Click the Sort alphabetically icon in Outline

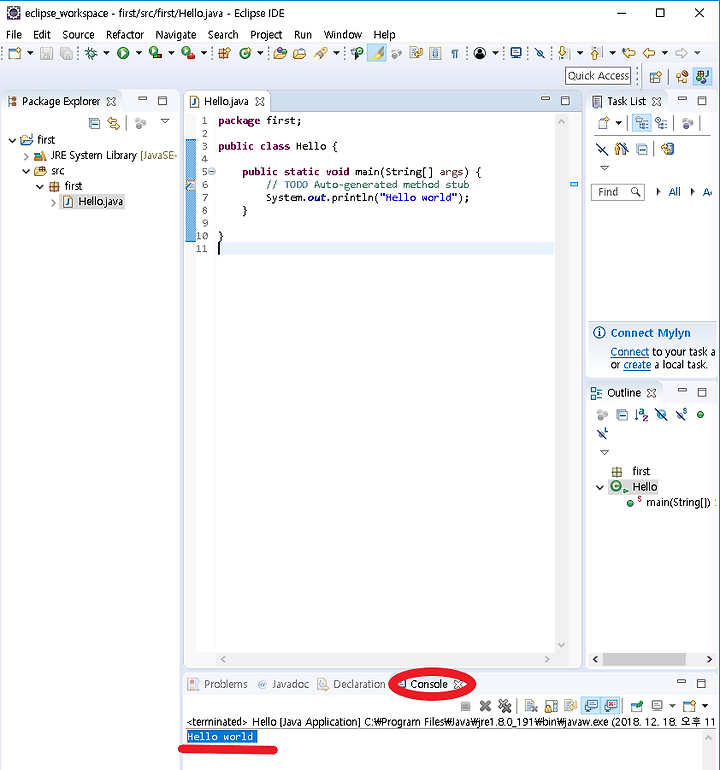(x=641, y=415)
